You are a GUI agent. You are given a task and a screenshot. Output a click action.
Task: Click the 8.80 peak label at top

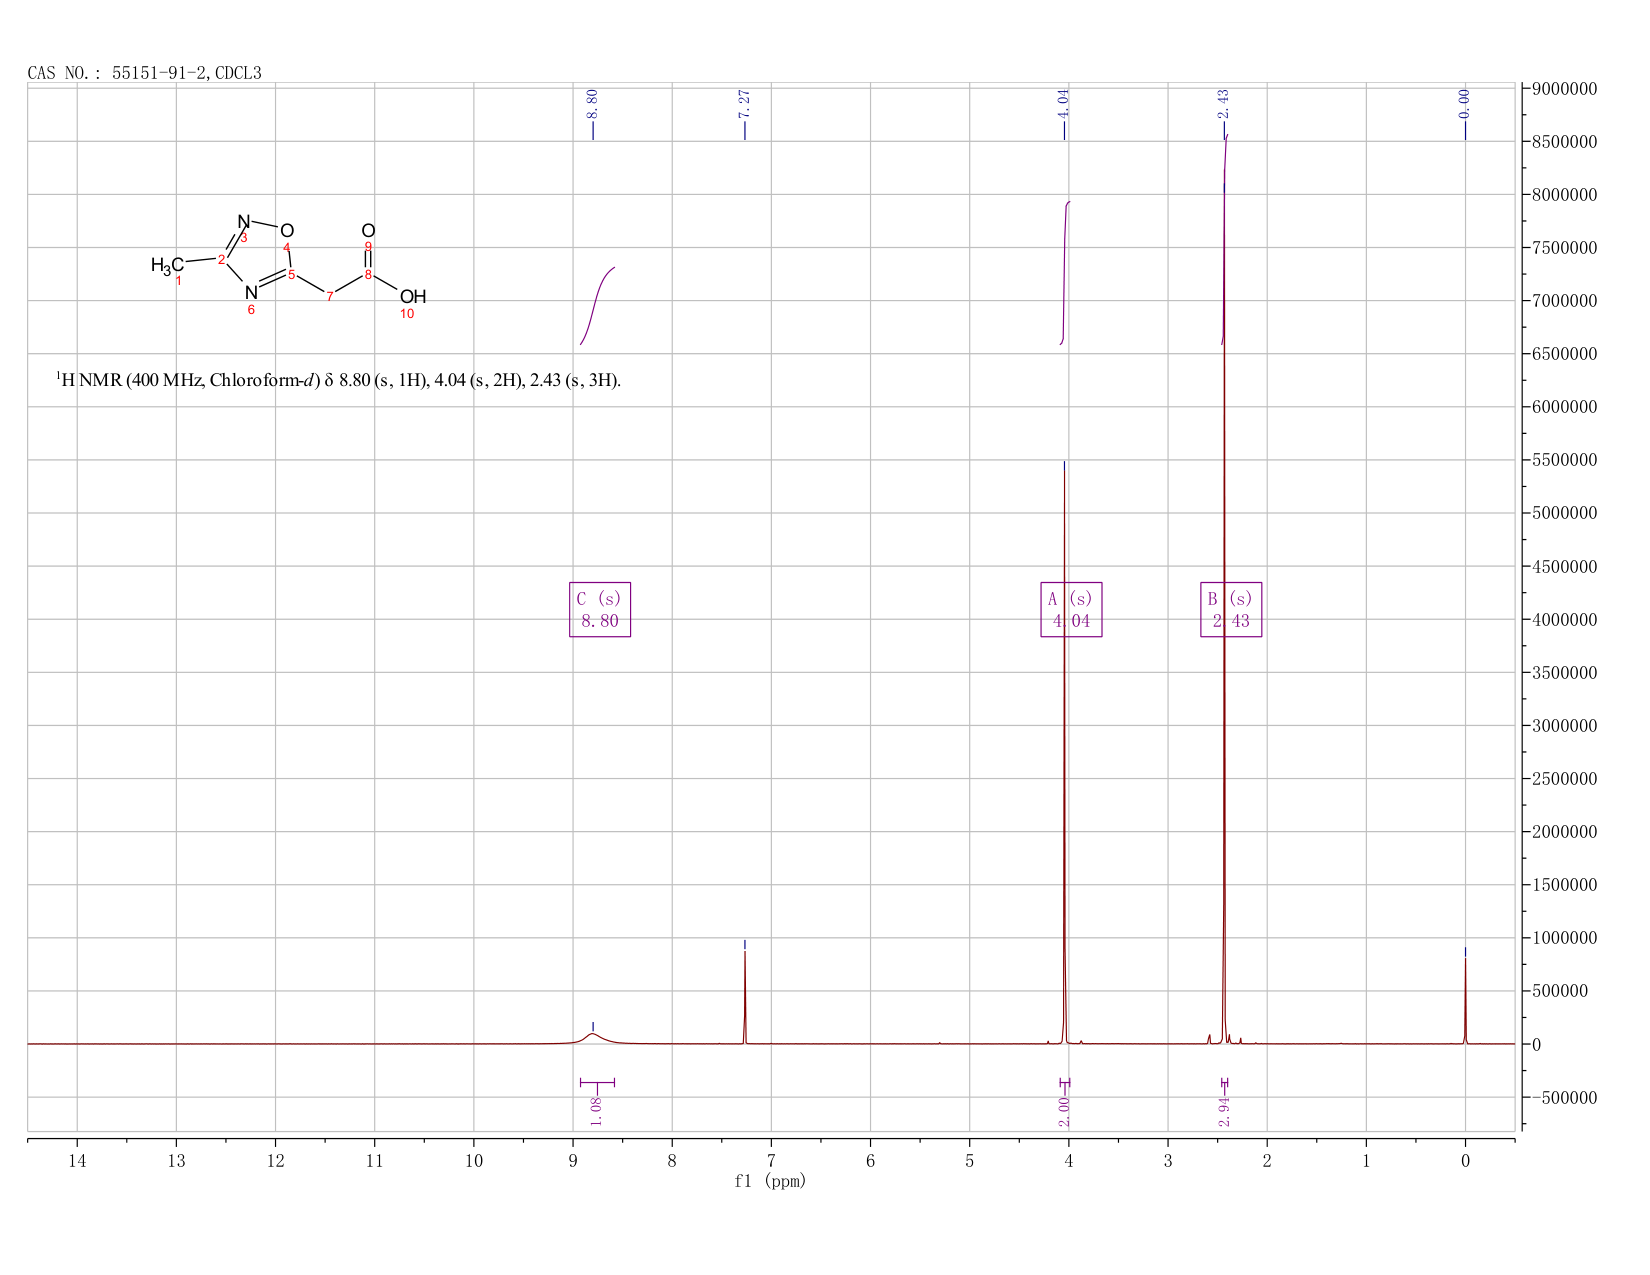coord(592,103)
